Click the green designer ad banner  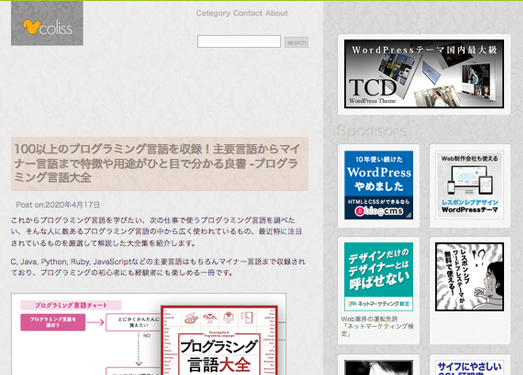[379, 277]
